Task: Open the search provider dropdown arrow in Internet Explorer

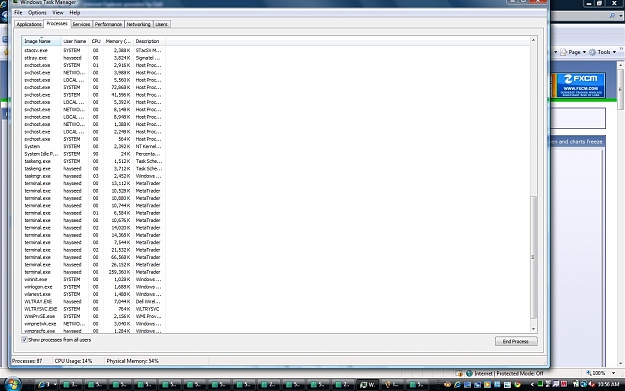Action: point(621,16)
